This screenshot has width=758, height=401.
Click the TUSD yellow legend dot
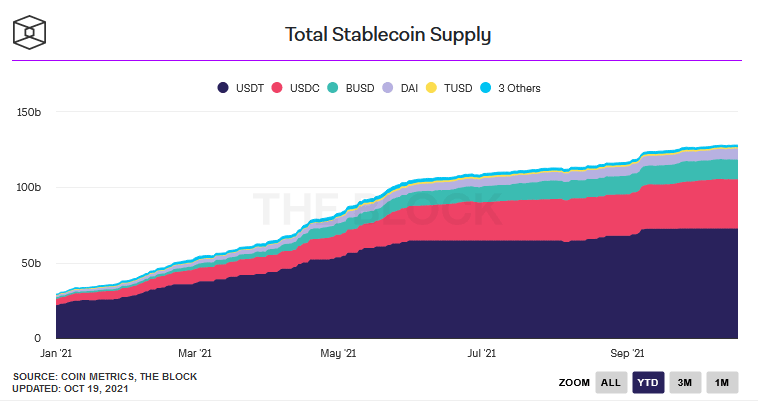click(x=432, y=88)
